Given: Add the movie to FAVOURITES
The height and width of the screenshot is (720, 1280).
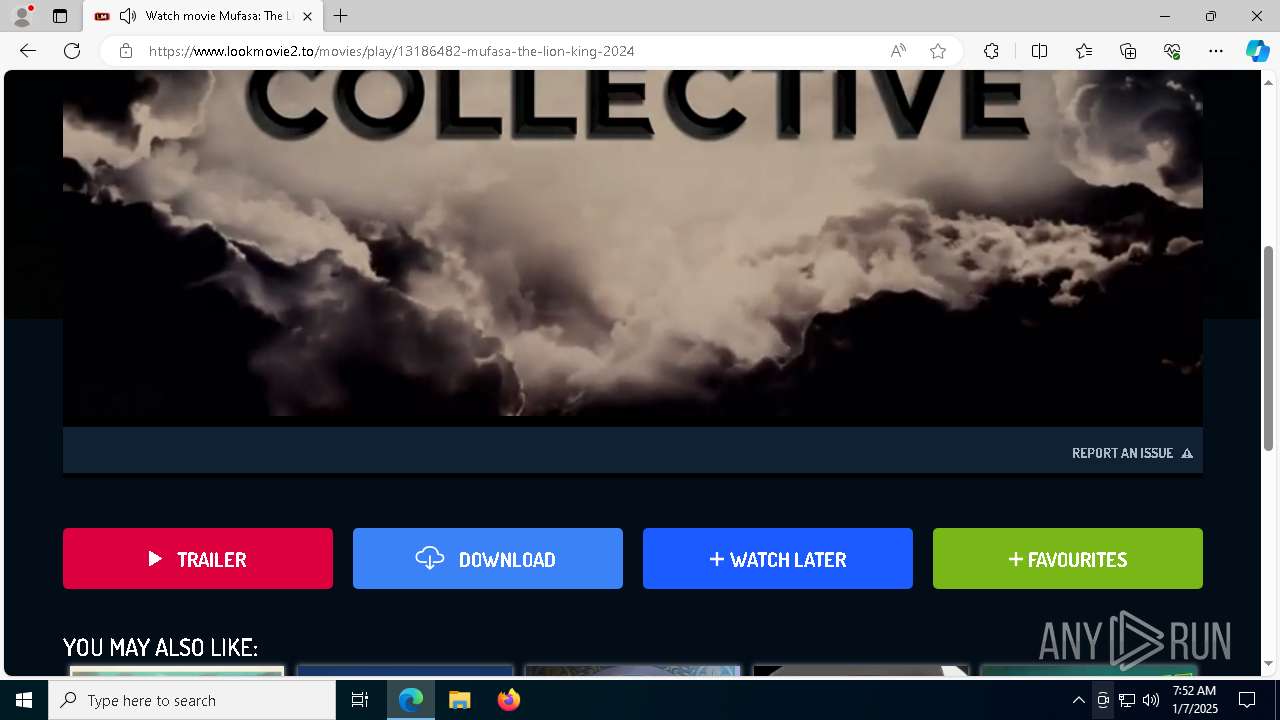Looking at the screenshot, I should point(1068,559).
